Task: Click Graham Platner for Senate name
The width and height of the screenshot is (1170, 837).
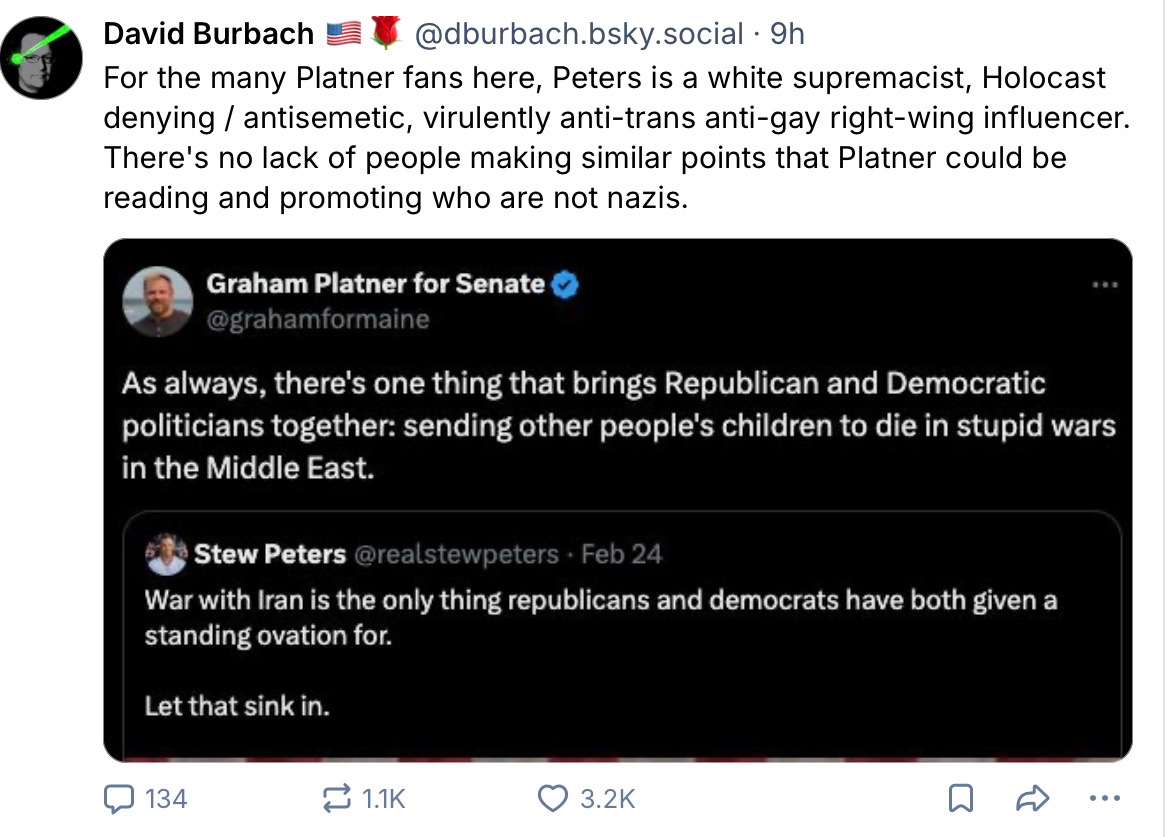Action: click(376, 284)
